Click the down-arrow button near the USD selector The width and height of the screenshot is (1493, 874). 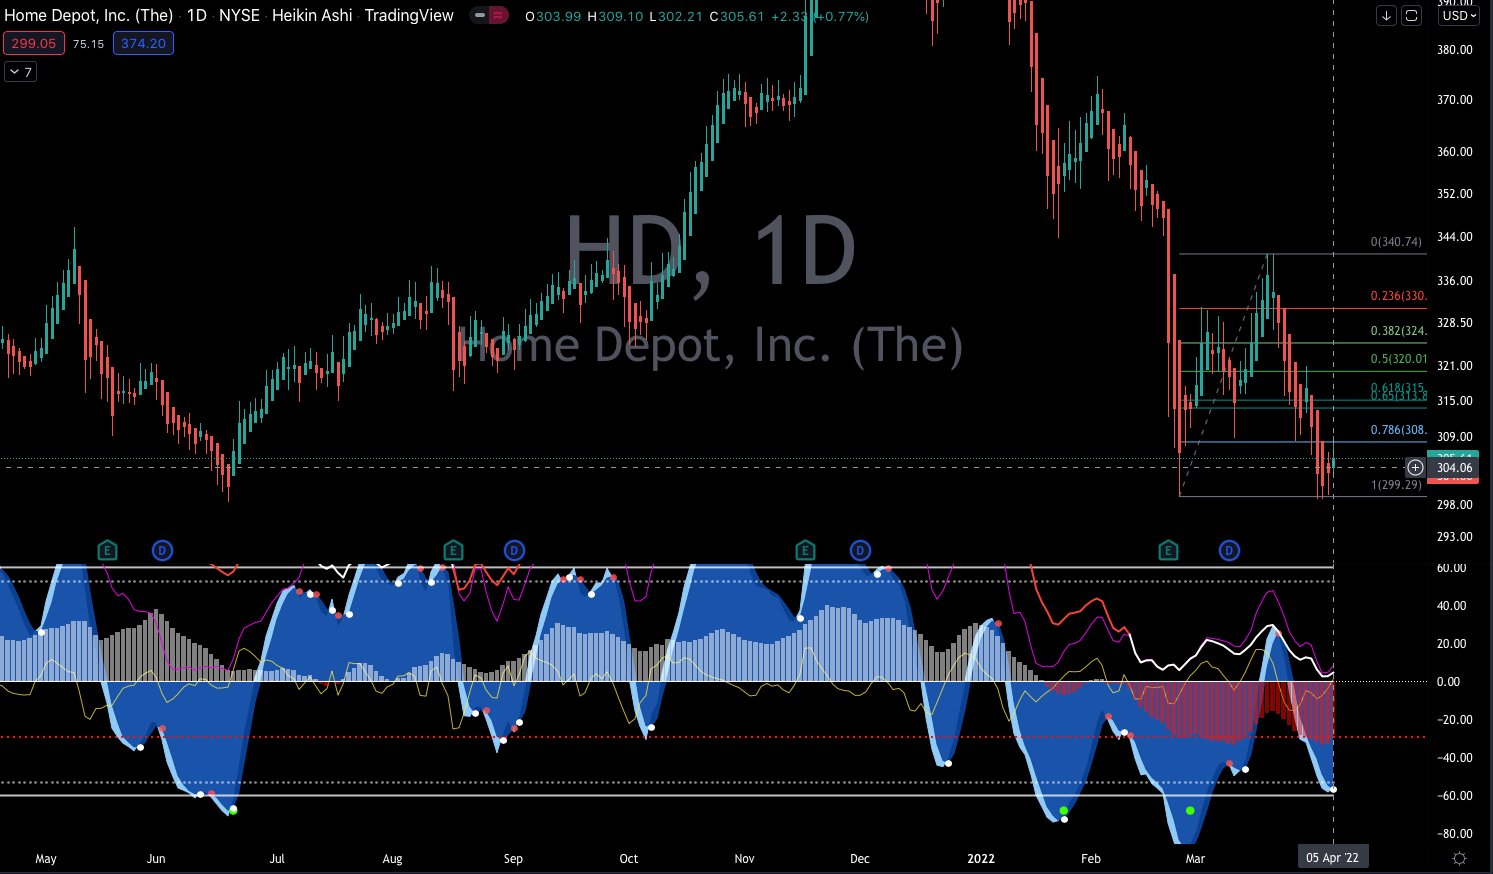pos(1386,15)
